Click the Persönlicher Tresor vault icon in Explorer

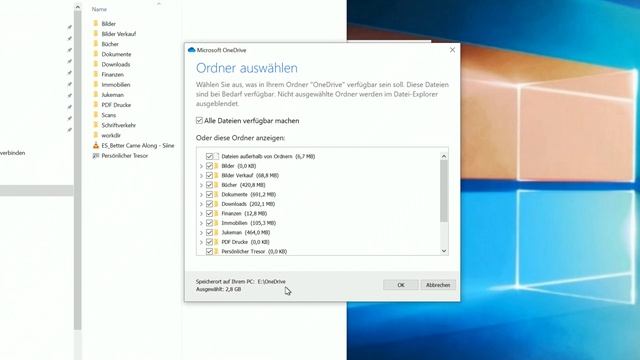(x=96, y=156)
